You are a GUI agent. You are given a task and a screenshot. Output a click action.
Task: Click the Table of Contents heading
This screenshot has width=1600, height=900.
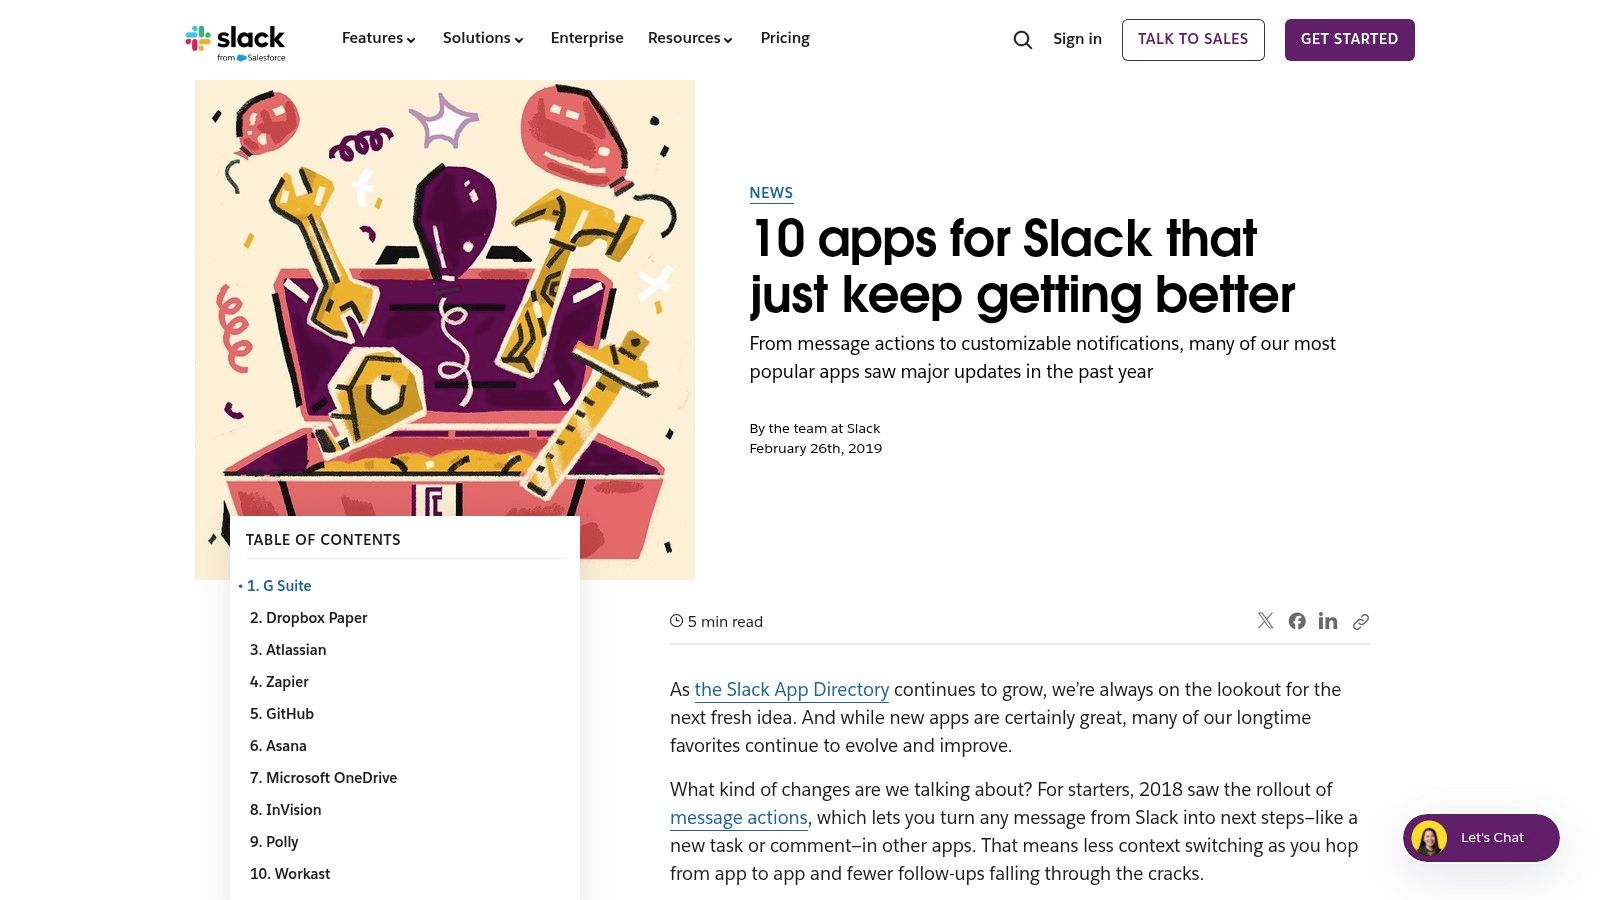pyautogui.click(x=323, y=540)
